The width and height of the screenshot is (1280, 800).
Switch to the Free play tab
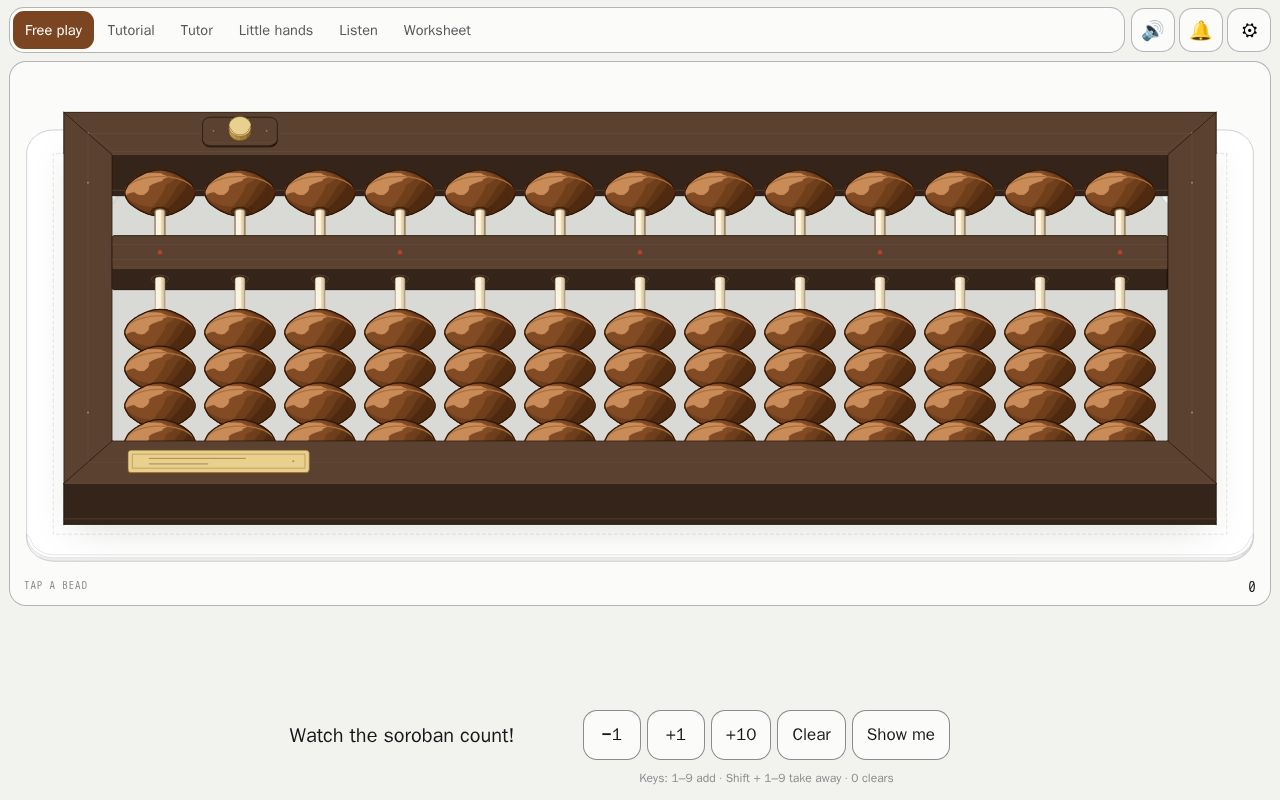point(53,30)
